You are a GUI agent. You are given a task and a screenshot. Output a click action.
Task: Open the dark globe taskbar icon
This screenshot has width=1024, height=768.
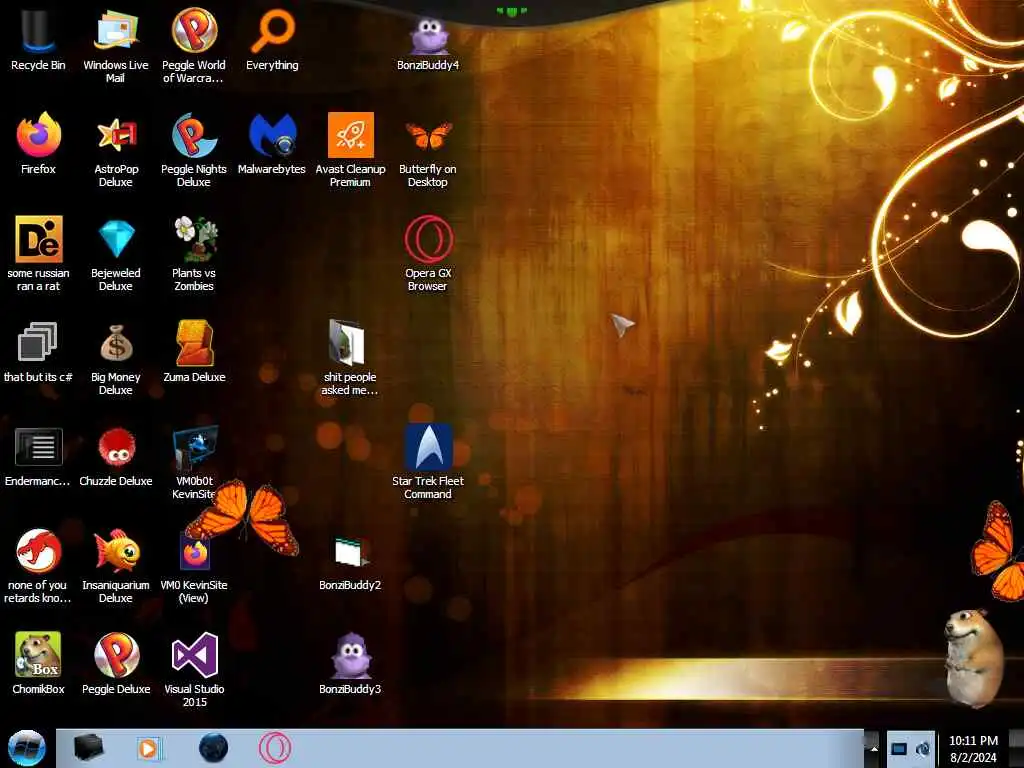(214, 748)
